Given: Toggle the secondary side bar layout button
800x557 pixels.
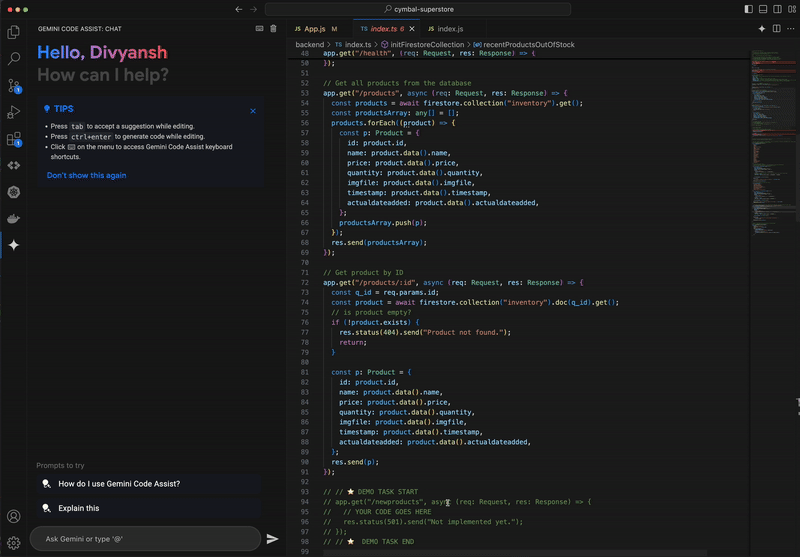Looking at the screenshot, I should point(776,9).
